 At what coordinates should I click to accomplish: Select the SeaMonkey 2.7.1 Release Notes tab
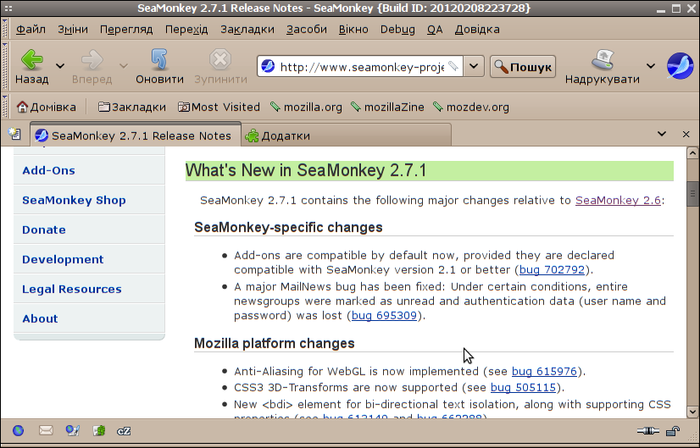(136, 135)
